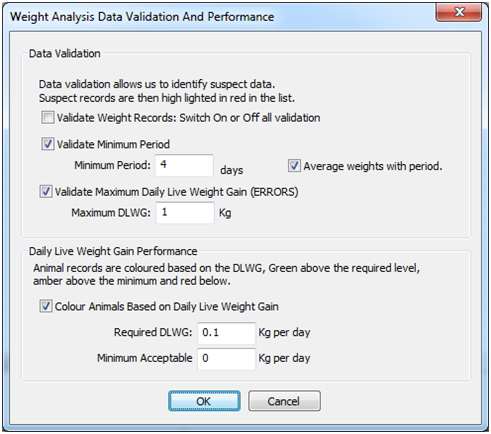Click the 'Maximum DLWG:' field label
The image size is (491, 434).
111,213
